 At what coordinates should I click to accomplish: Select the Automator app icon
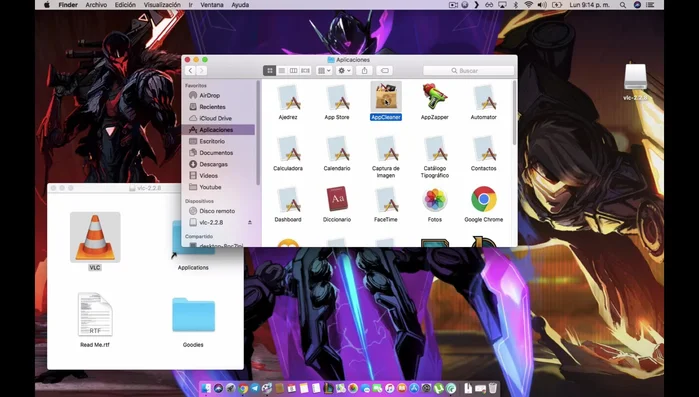484,97
